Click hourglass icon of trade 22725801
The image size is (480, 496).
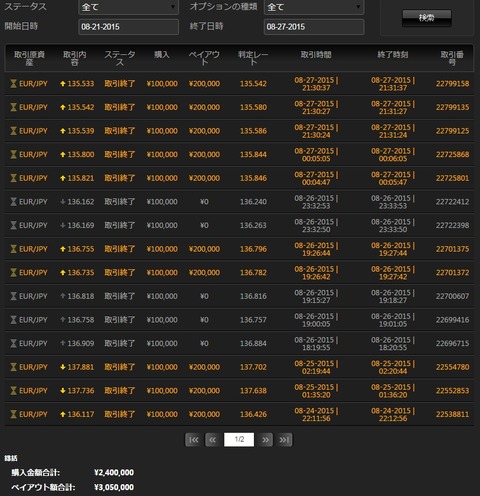tap(13, 178)
